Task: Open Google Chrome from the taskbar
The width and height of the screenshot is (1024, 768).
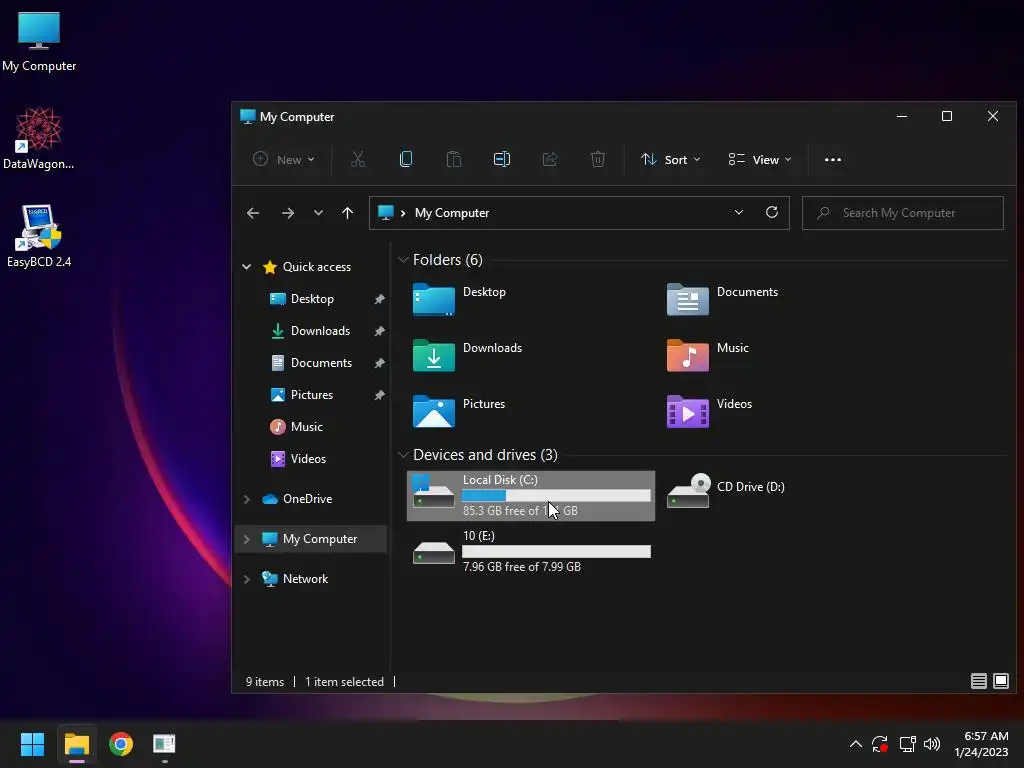Action: tap(121, 744)
